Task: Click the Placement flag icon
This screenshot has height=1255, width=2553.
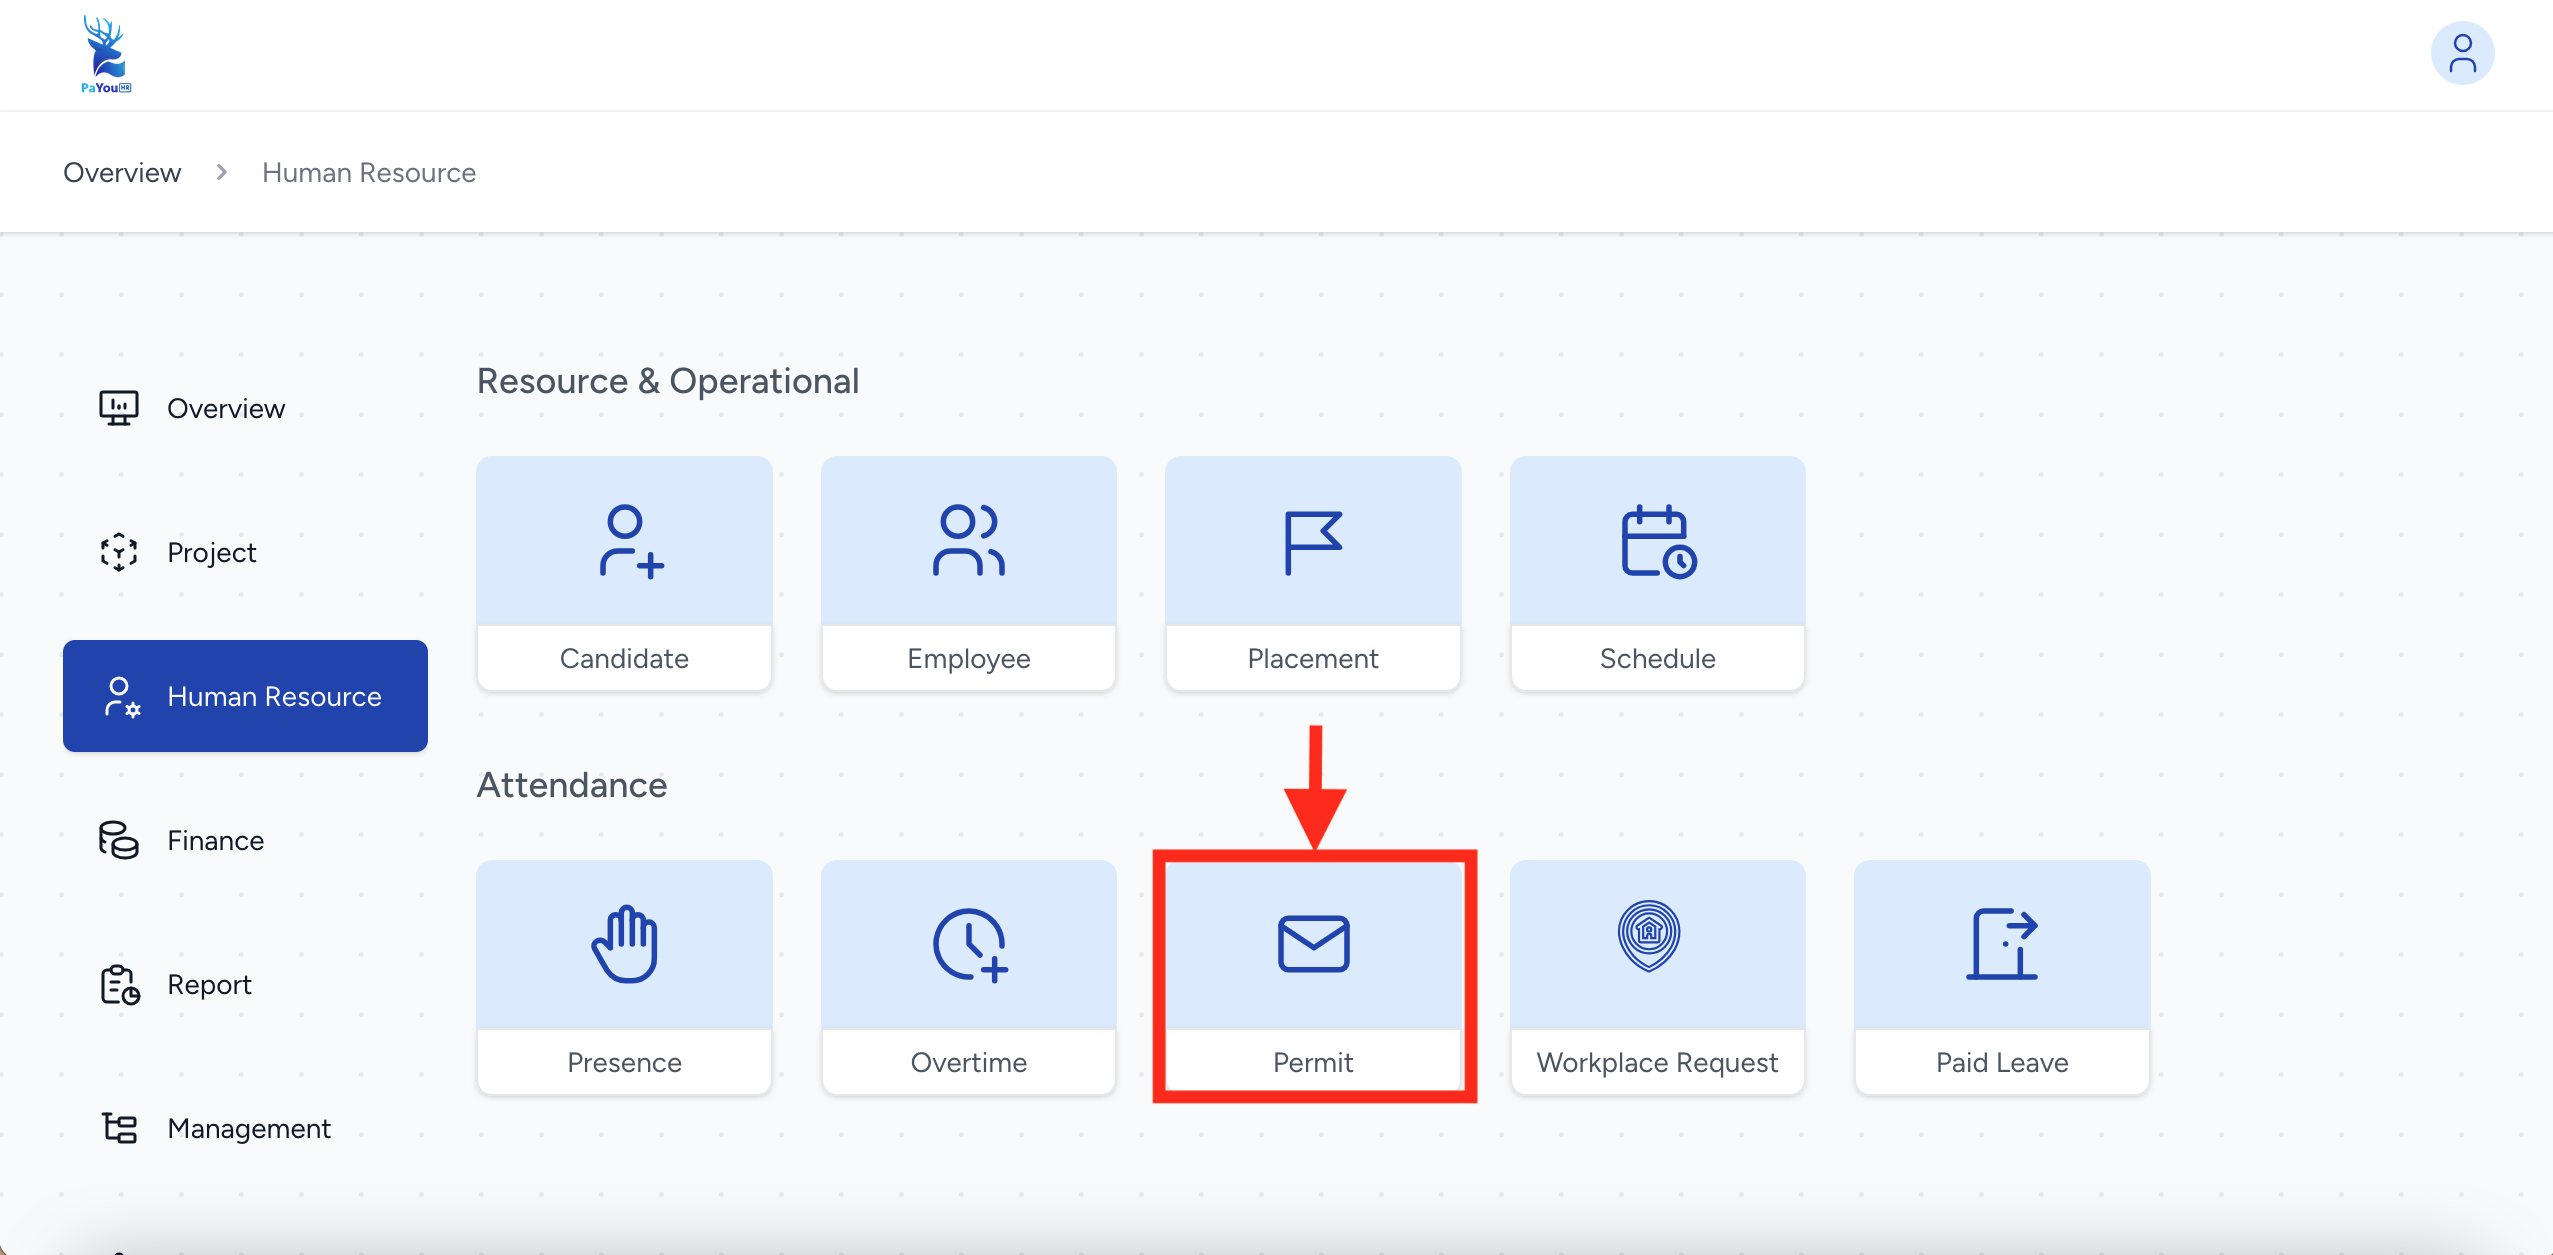Action: pos(1312,543)
